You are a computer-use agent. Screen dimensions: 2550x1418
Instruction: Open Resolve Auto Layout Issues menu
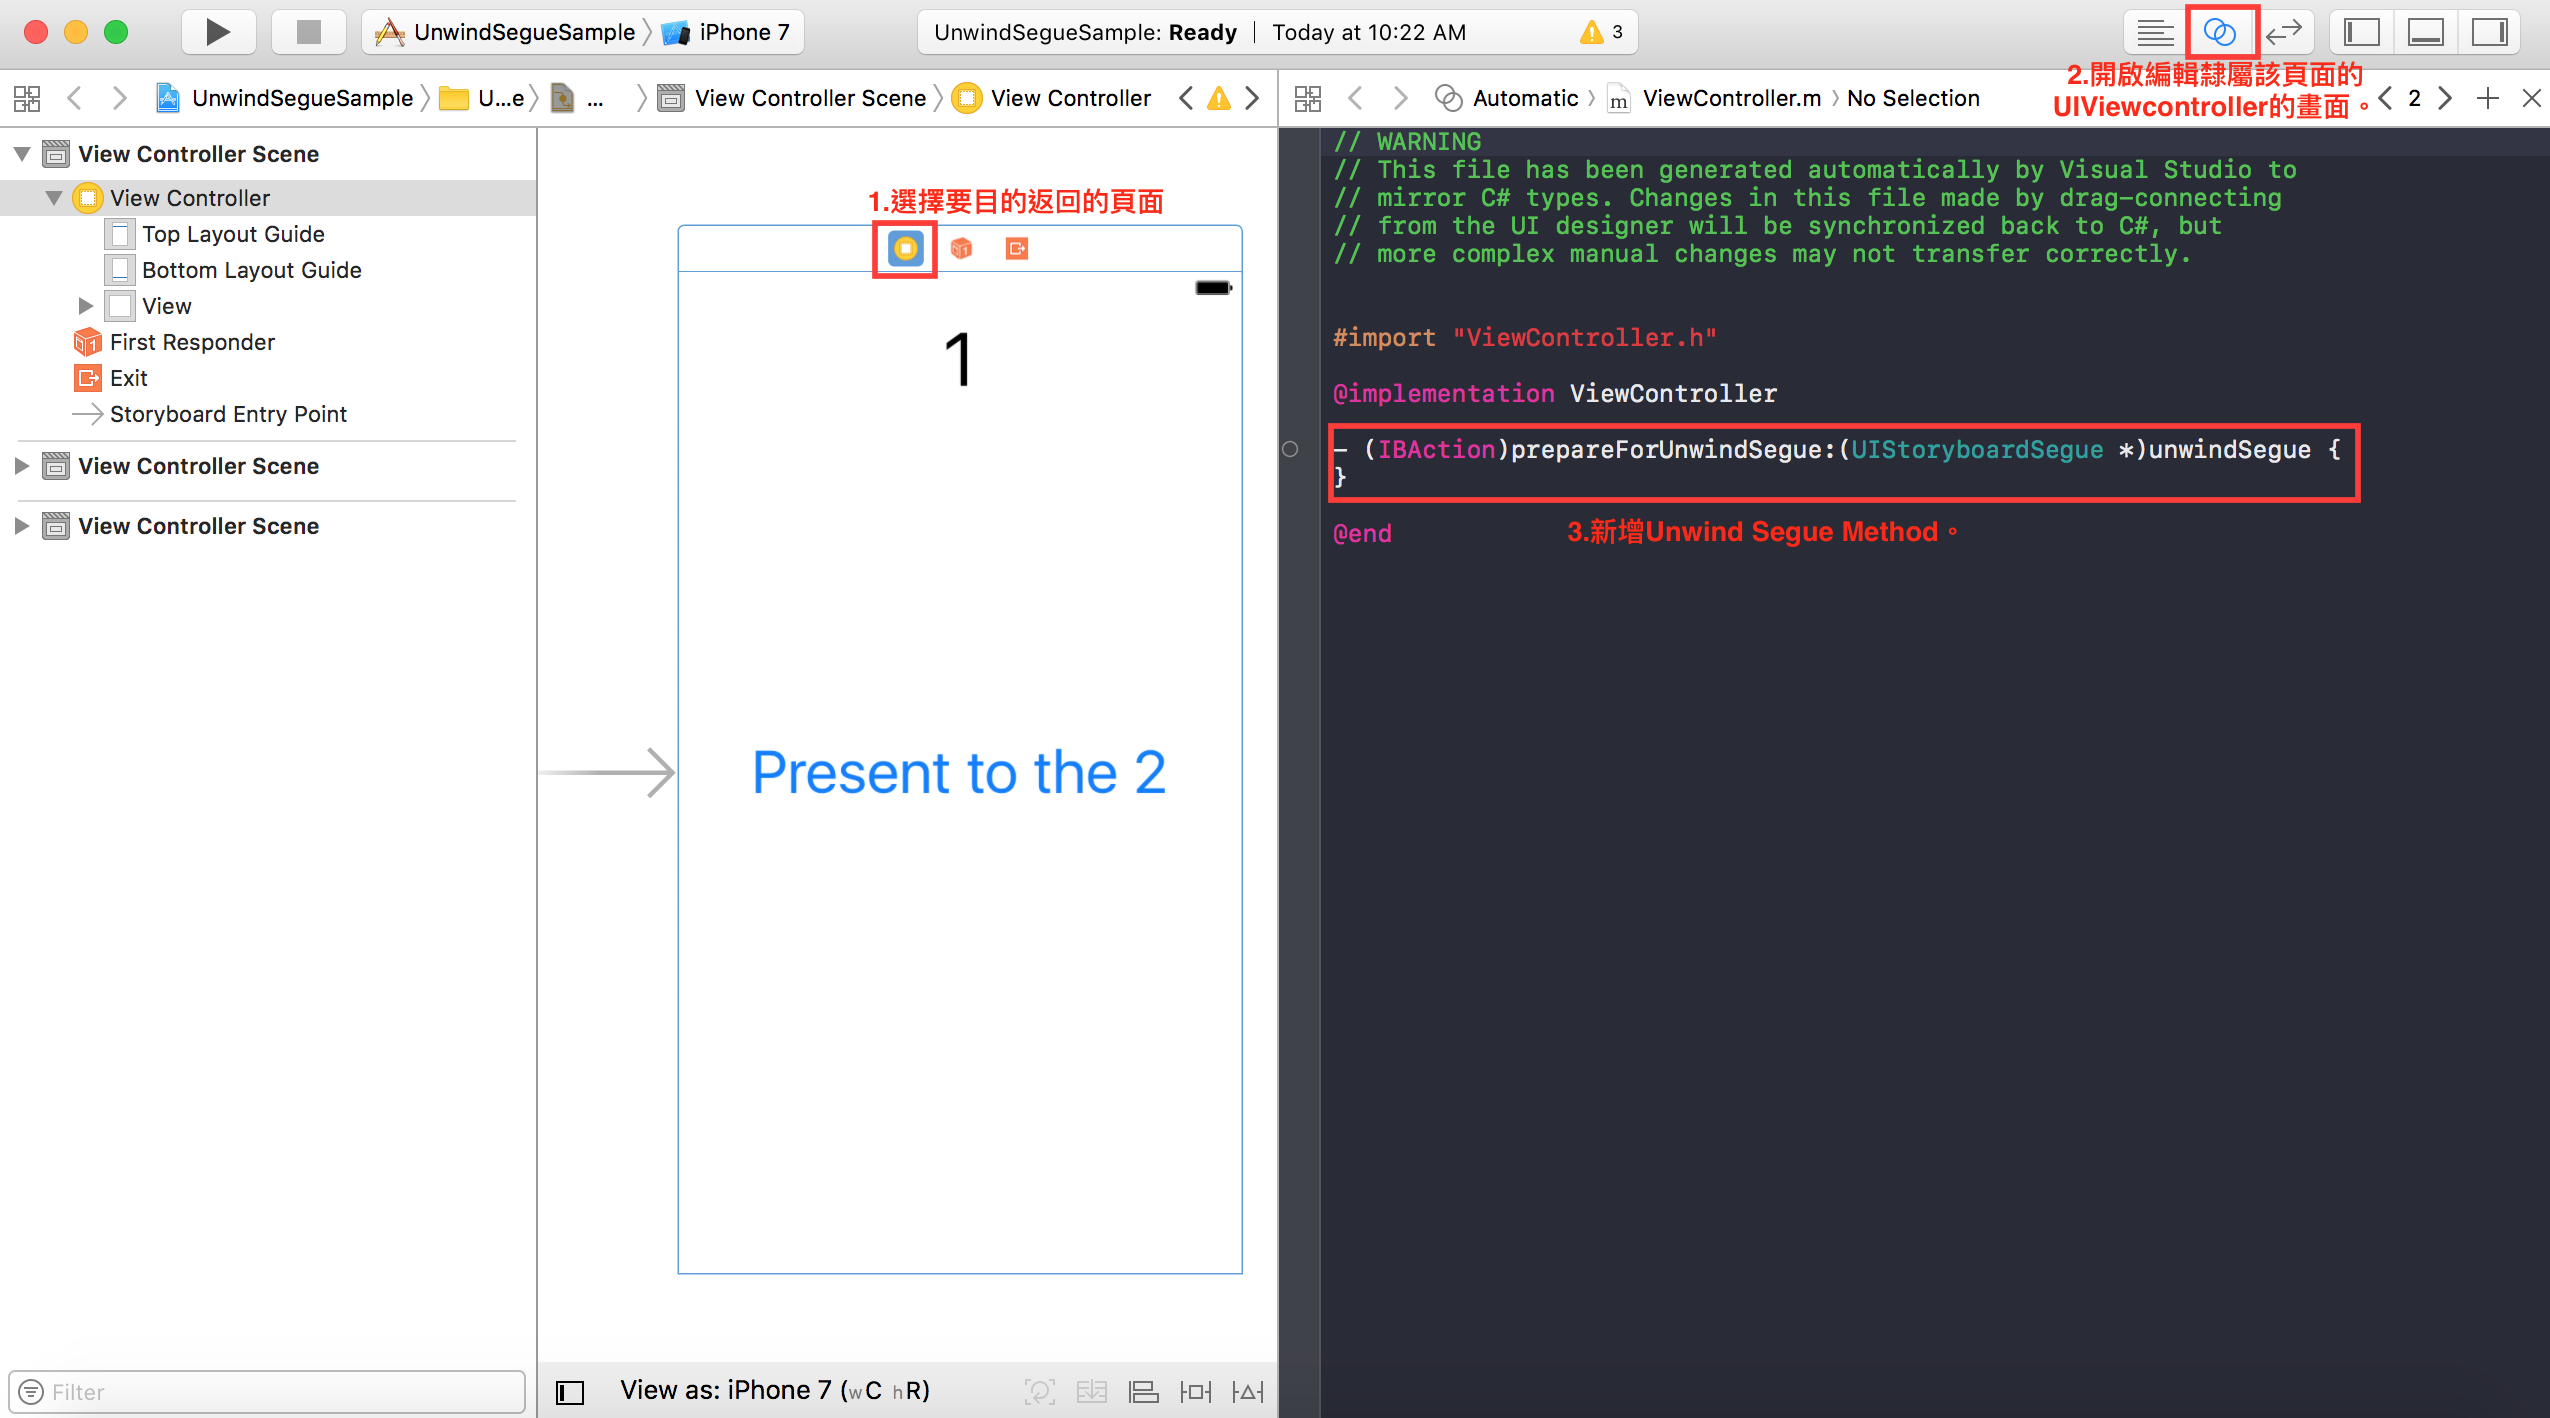click(1248, 1391)
